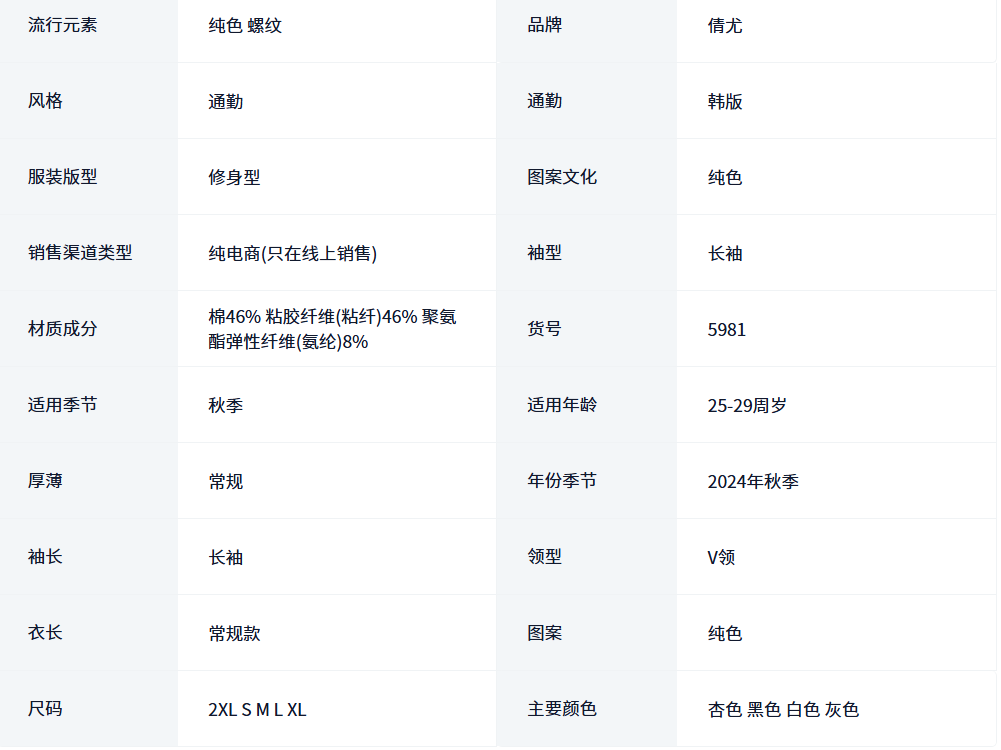Click the size list 2XL S M L XL
This screenshot has height=750, width=1001.
pos(257,710)
